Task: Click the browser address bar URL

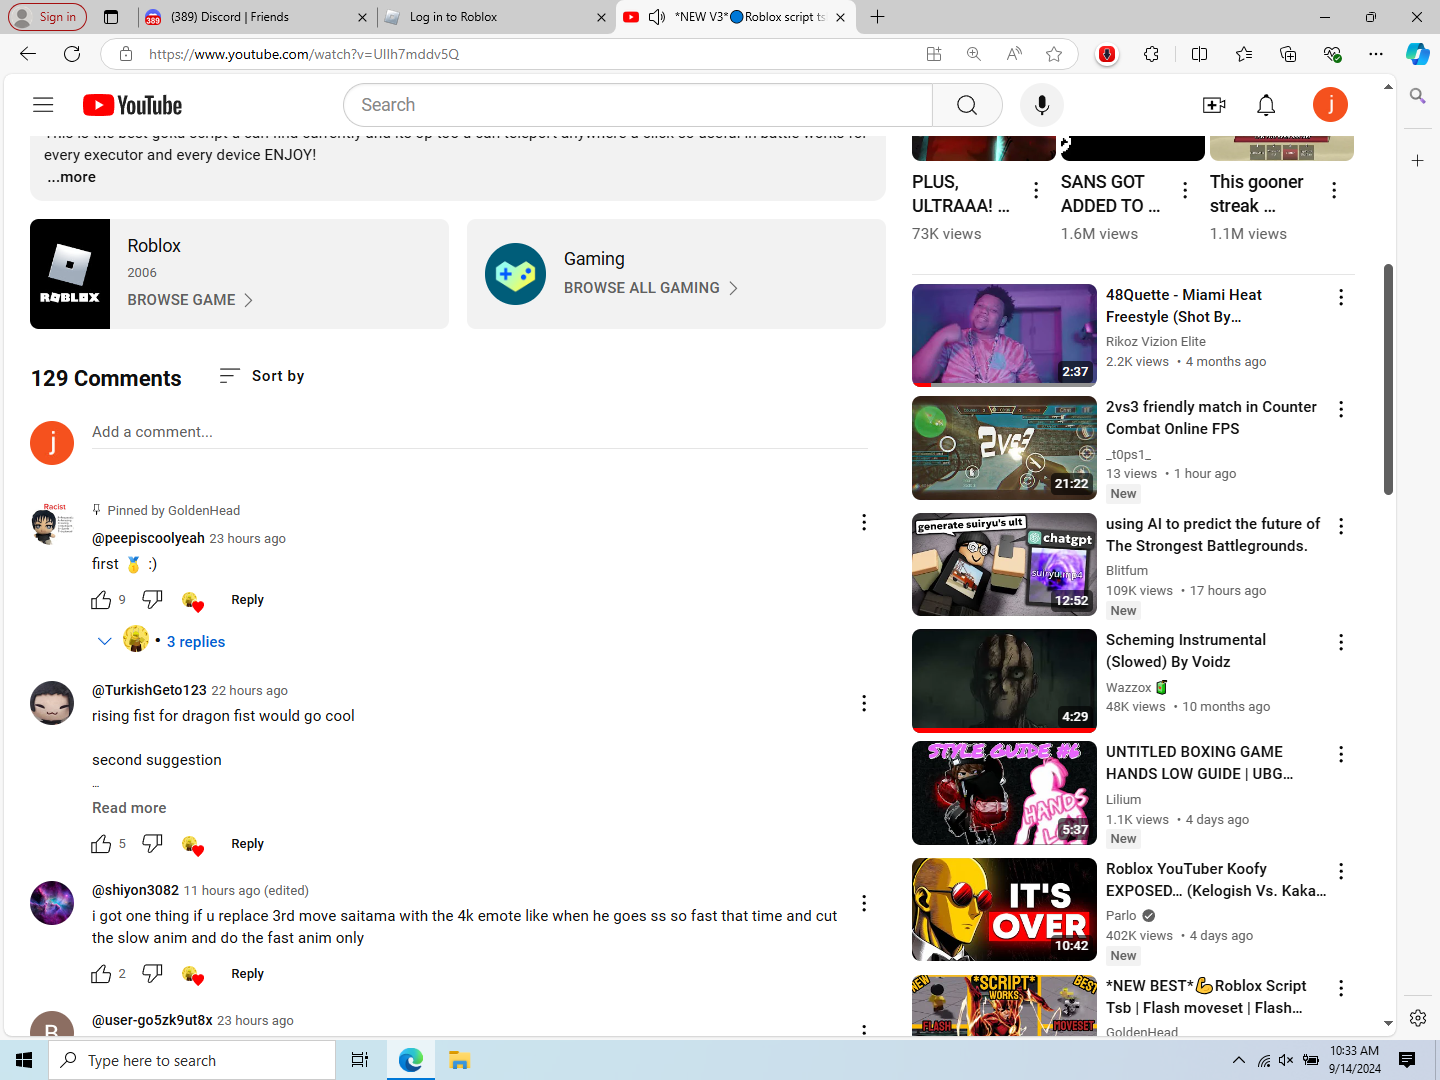Action: click(x=304, y=54)
